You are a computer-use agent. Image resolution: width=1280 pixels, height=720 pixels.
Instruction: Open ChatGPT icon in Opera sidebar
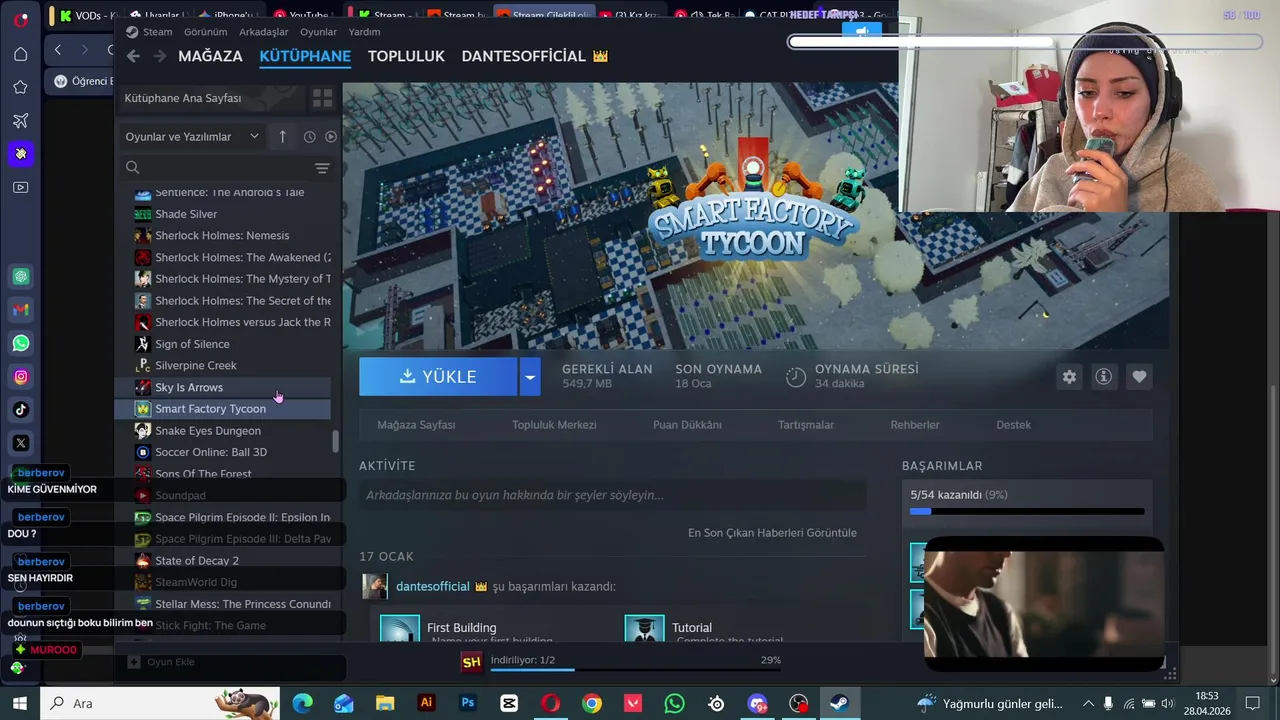[x=21, y=276]
